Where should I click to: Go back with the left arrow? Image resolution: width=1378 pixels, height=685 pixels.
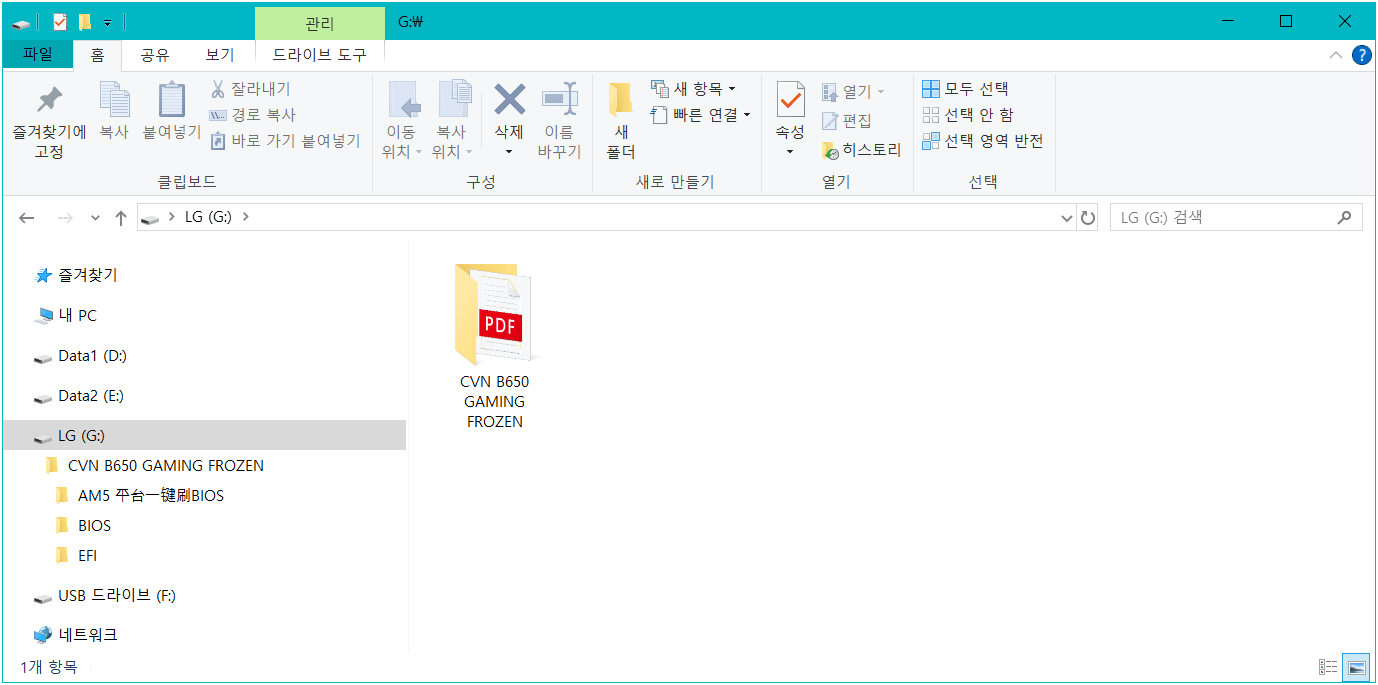click(x=27, y=217)
